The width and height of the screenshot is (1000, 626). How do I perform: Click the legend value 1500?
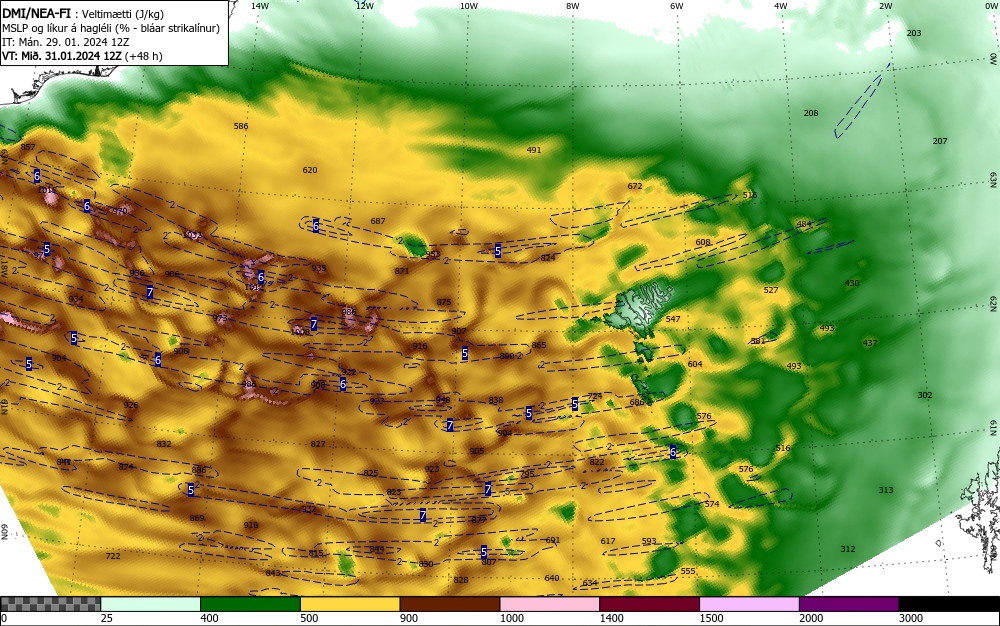711,618
